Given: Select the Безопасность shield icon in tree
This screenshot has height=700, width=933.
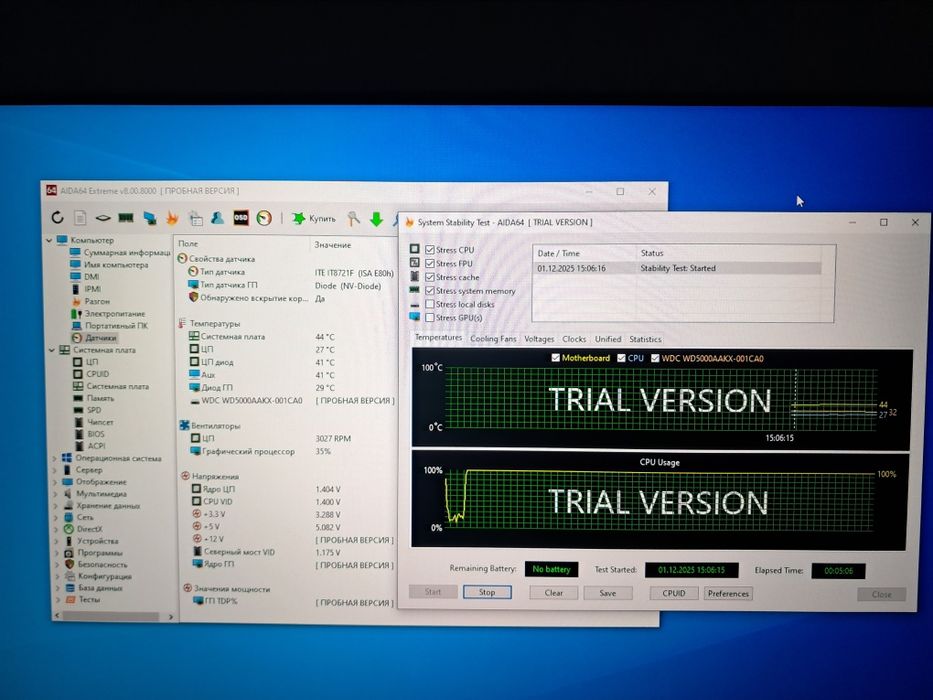Looking at the screenshot, I should 69,564.
